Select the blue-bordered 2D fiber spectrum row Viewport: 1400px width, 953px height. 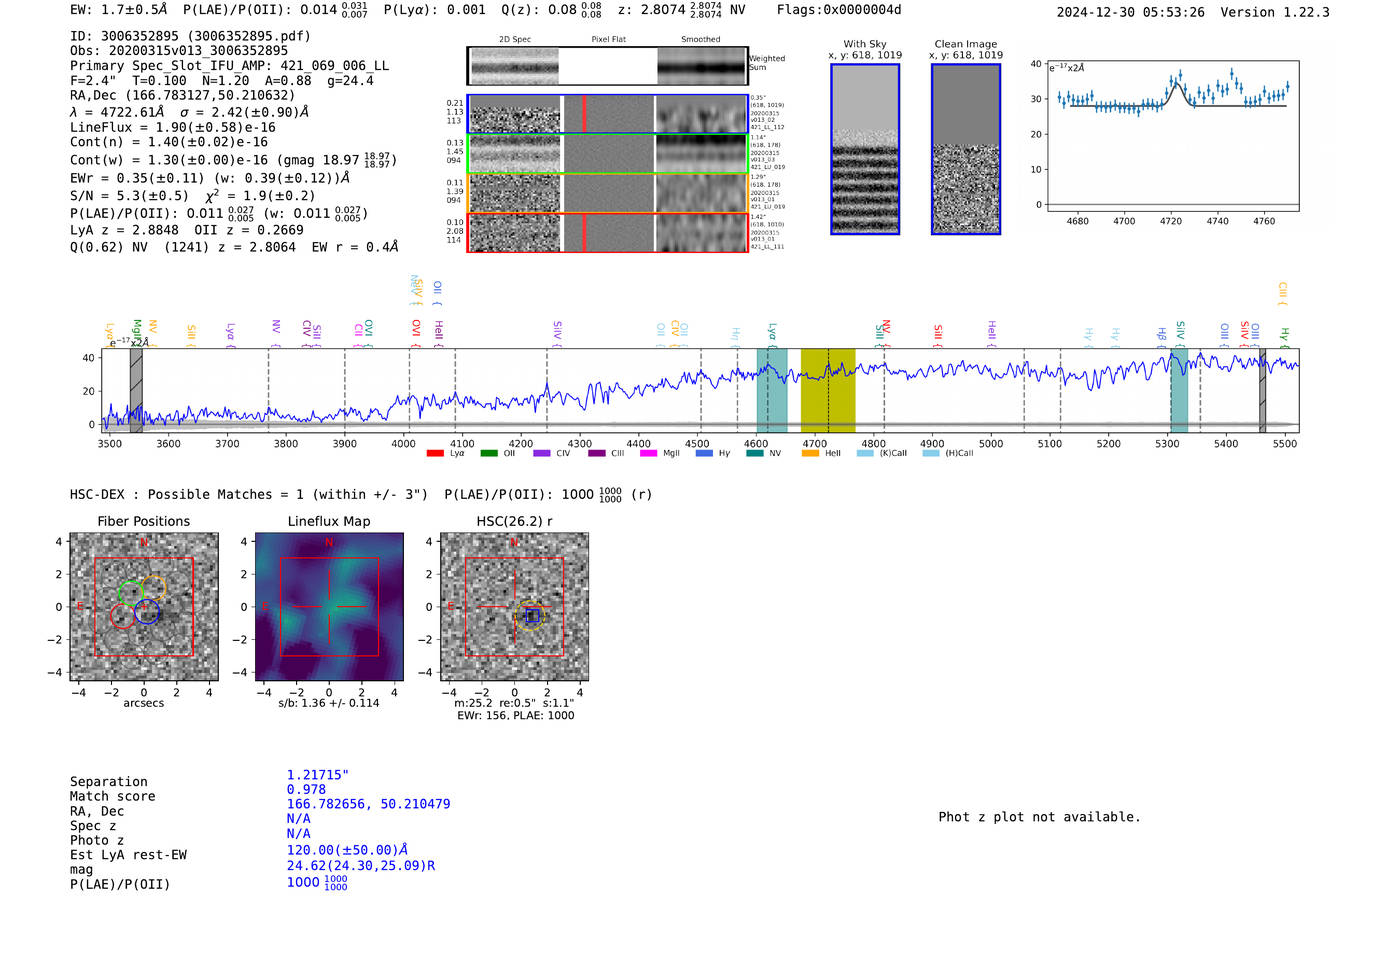pos(608,114)
